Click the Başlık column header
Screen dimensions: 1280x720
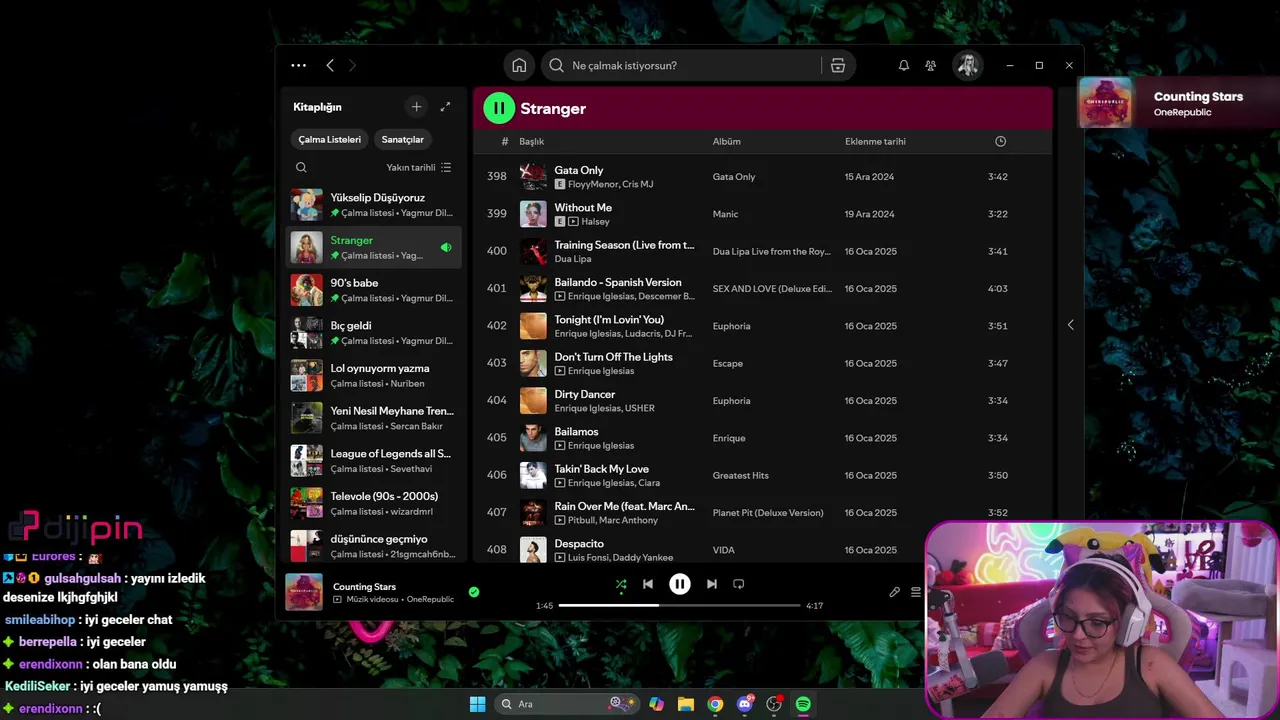click(x=531, y=142)
